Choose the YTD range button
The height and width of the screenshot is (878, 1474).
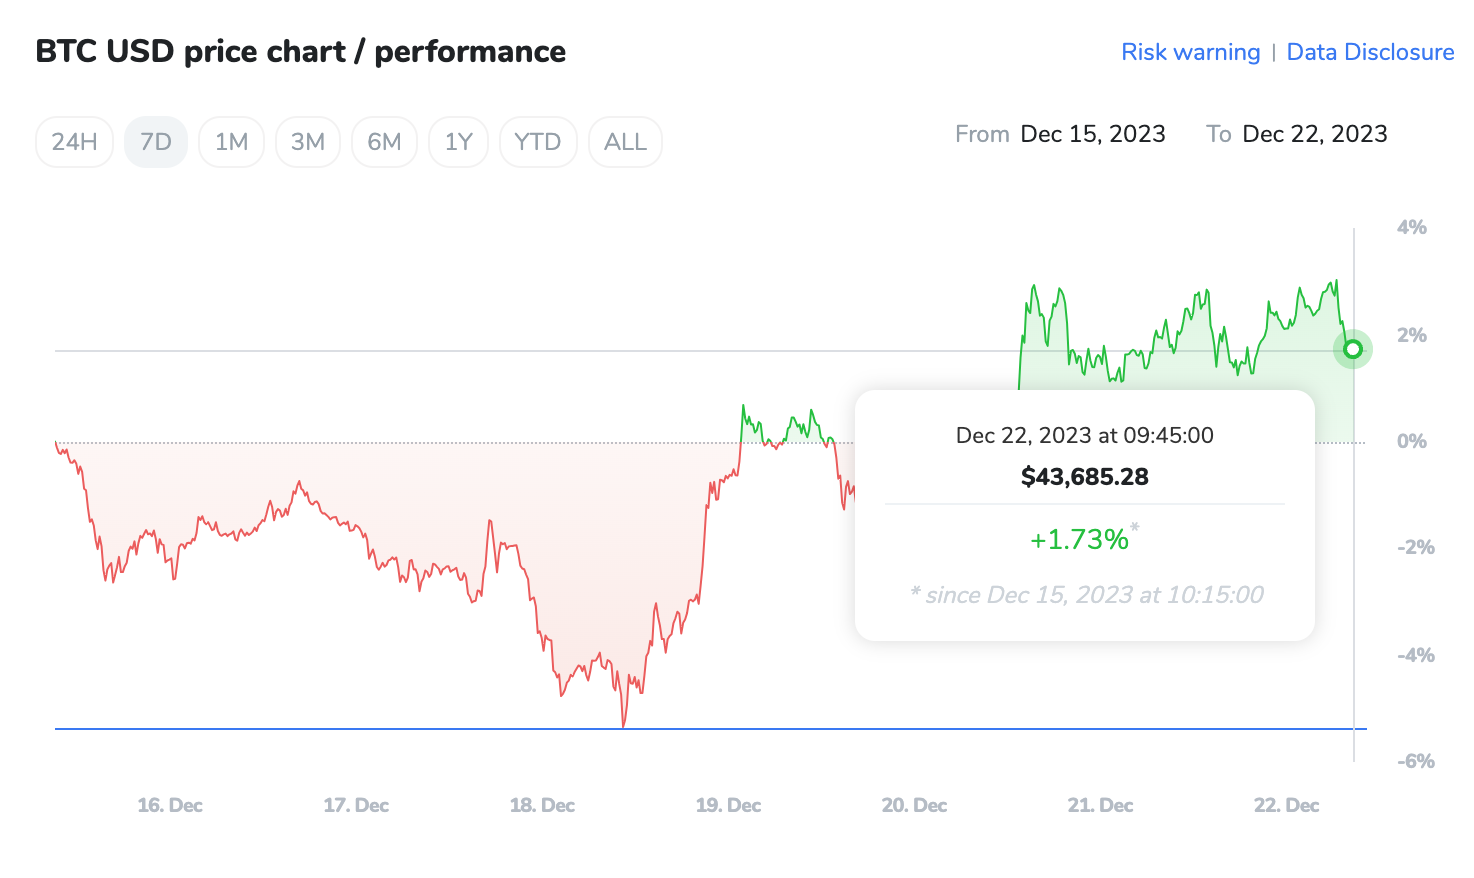click(538, 142)
